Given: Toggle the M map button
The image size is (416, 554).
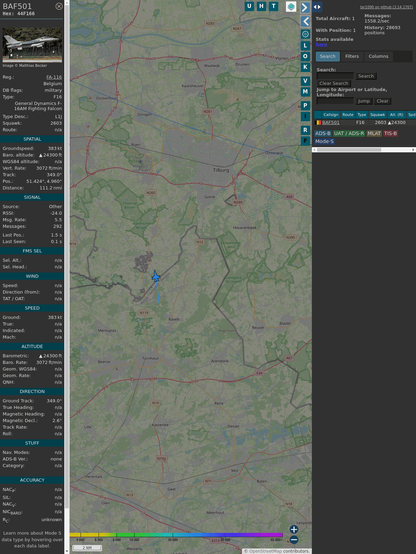Looking at the screenshot, I should (305, 92).
